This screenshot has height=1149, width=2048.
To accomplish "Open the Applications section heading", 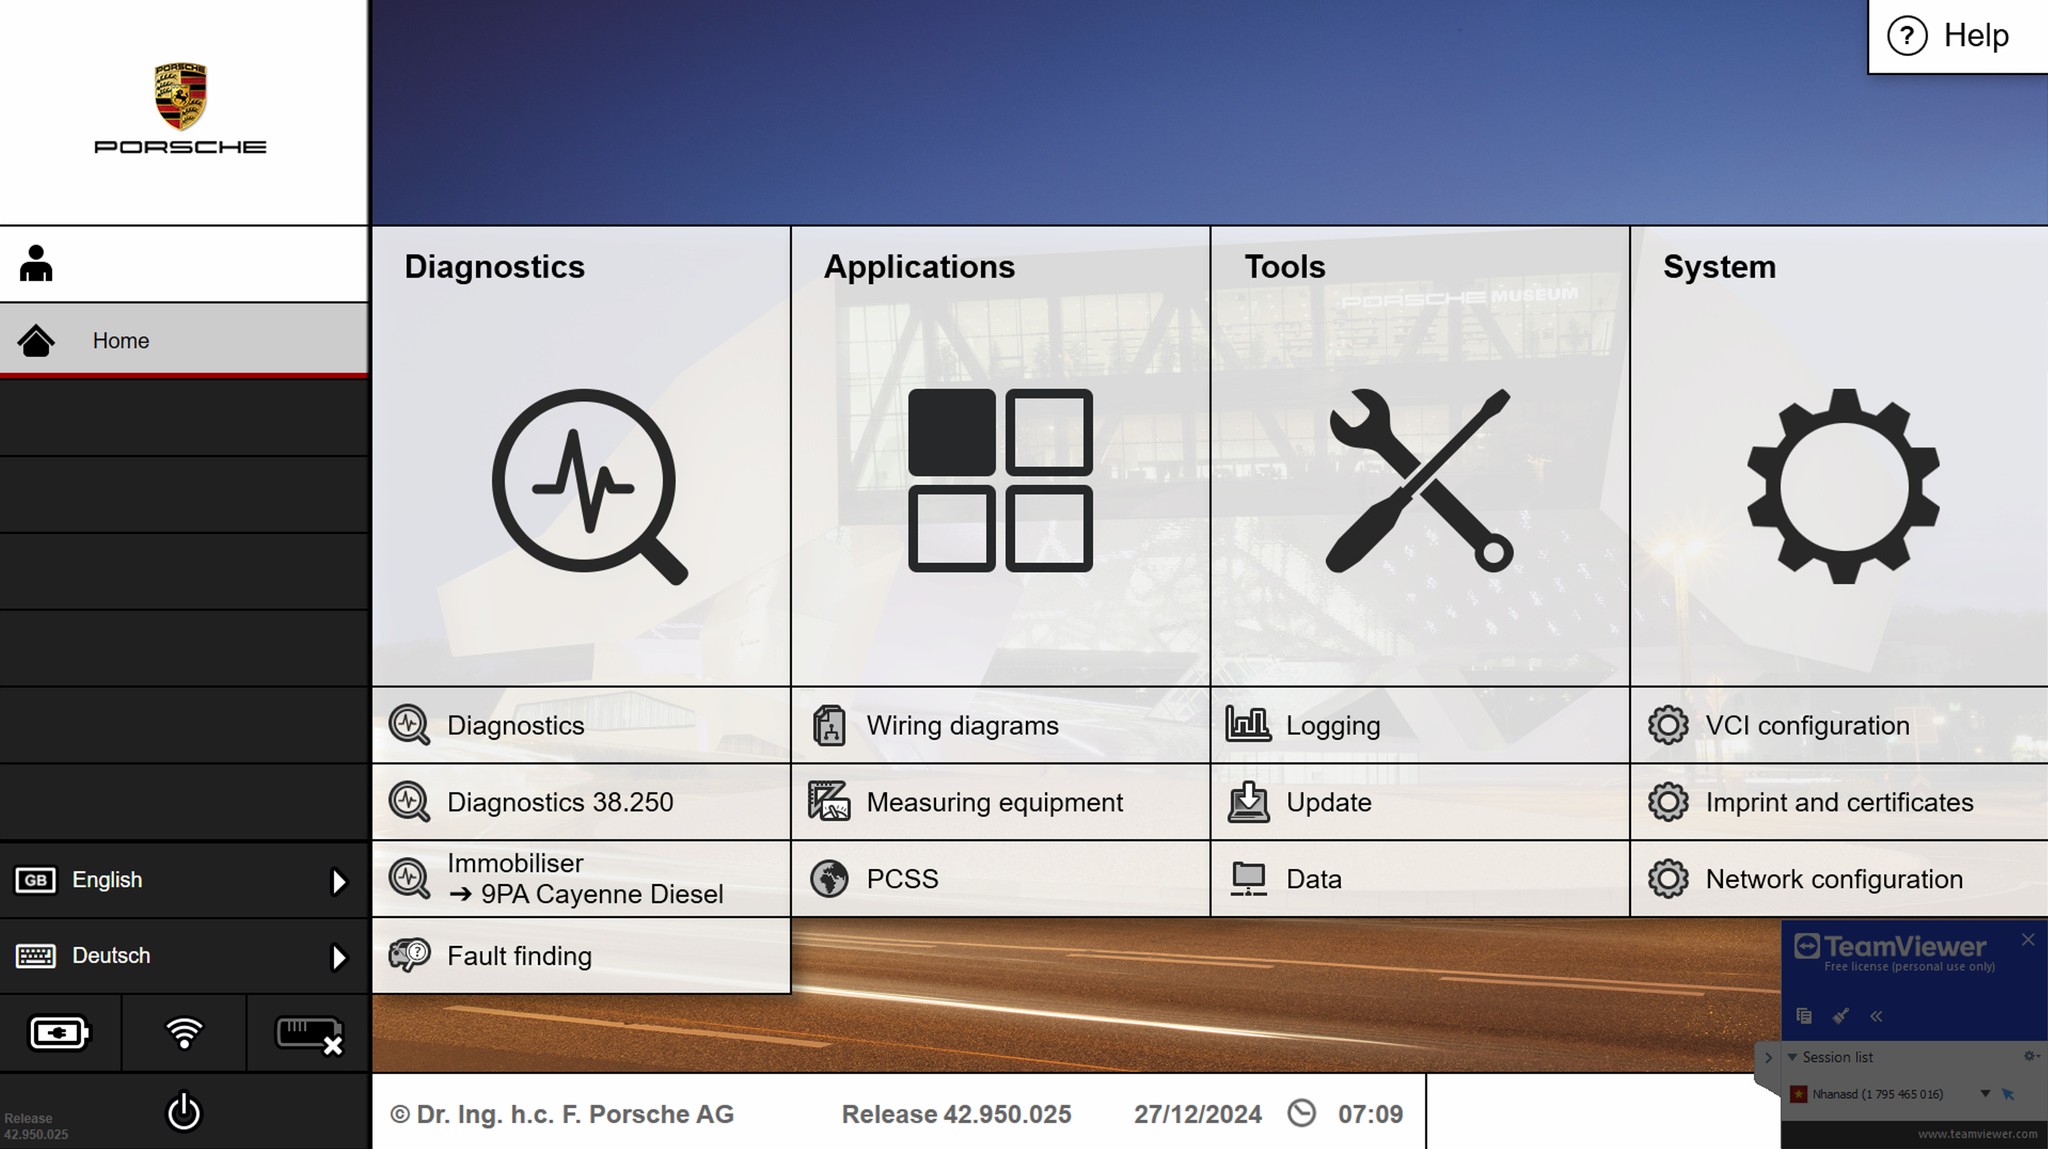I will click(x=919, y=267).
